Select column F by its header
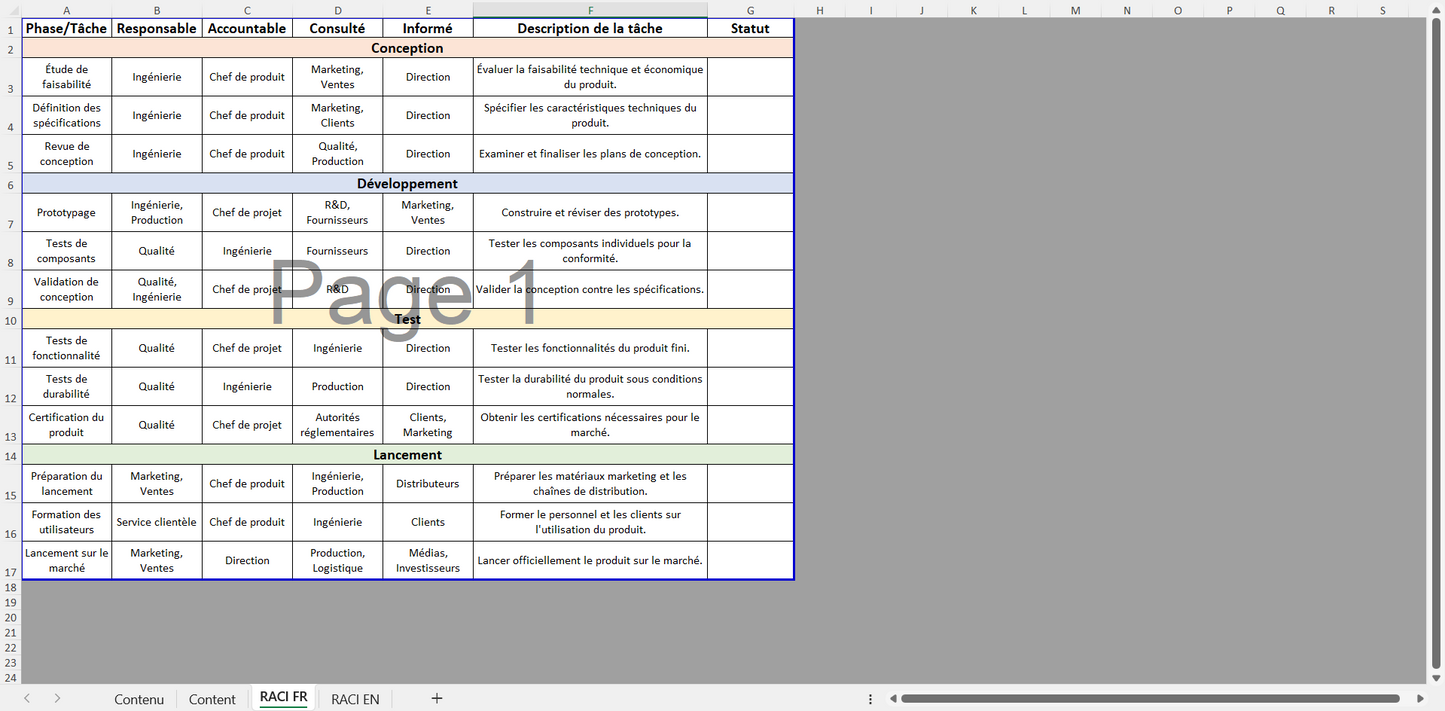The image size is (1445, 711). coord(590,10)
